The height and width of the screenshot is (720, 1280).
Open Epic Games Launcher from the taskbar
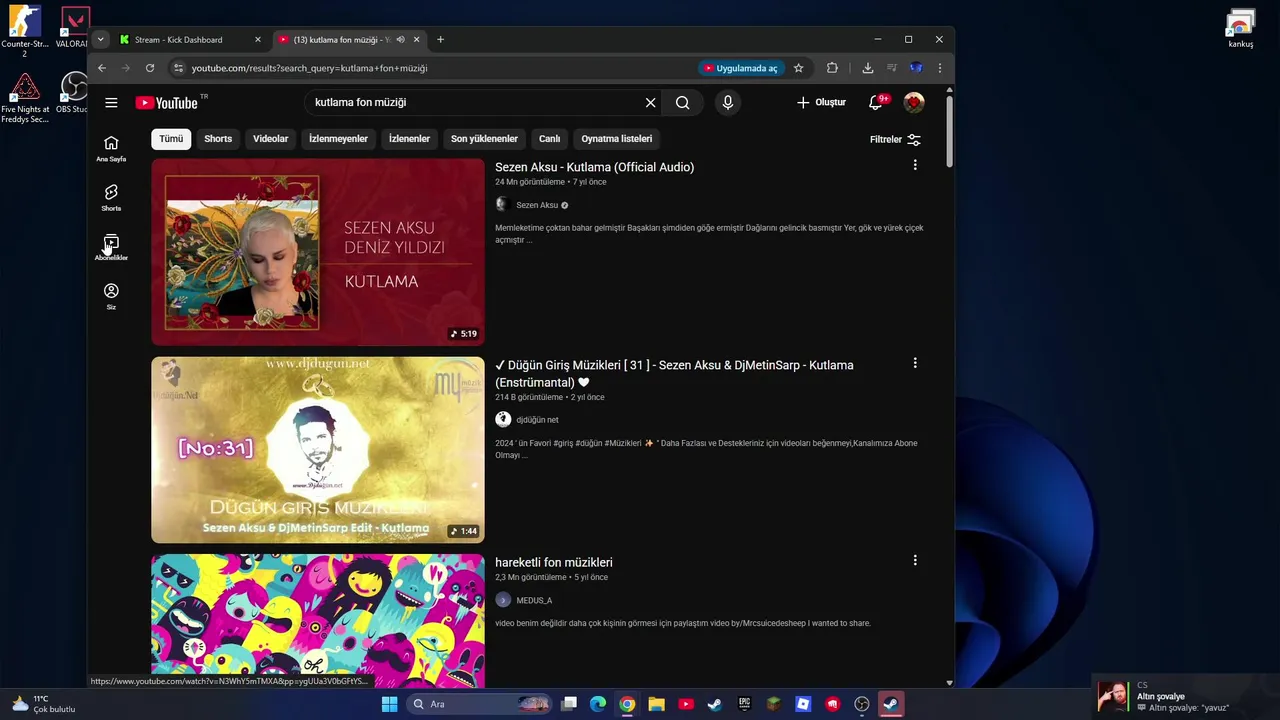coord(744,704)
